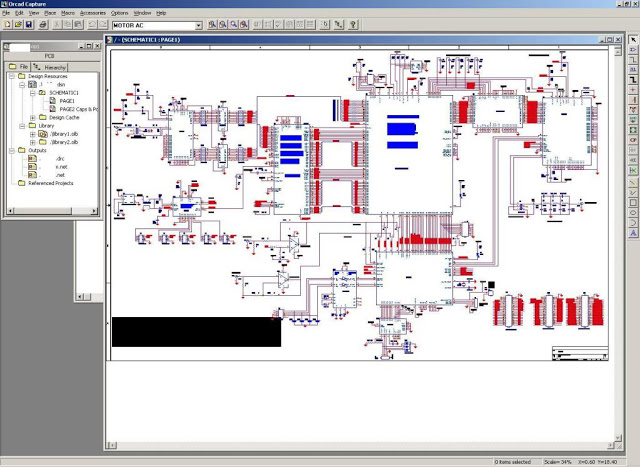Expand the Design Cache folder

point(31,117)
